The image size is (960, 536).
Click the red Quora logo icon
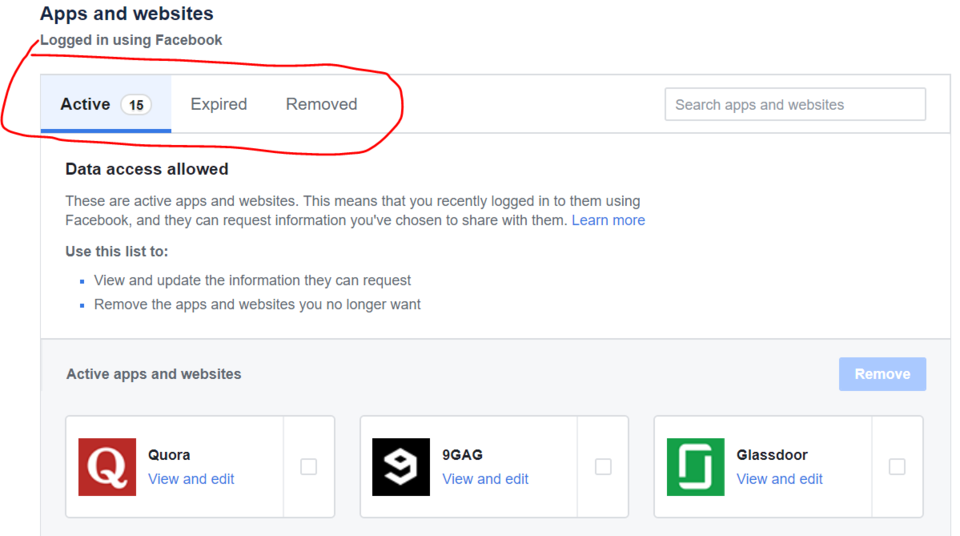pyautogui.click(x=107, y=467)
